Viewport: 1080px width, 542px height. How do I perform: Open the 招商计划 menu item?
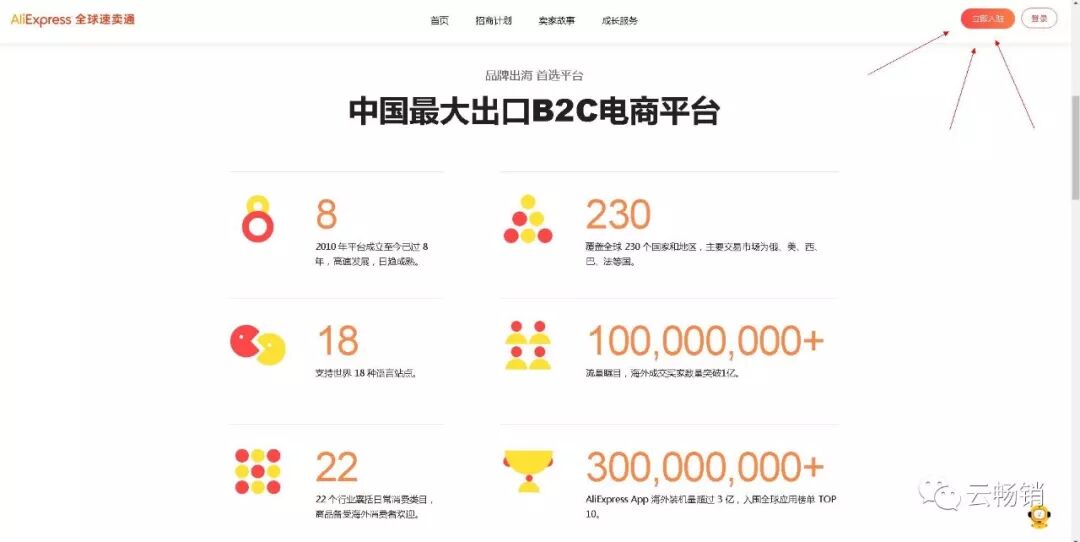tap(493, 21)
